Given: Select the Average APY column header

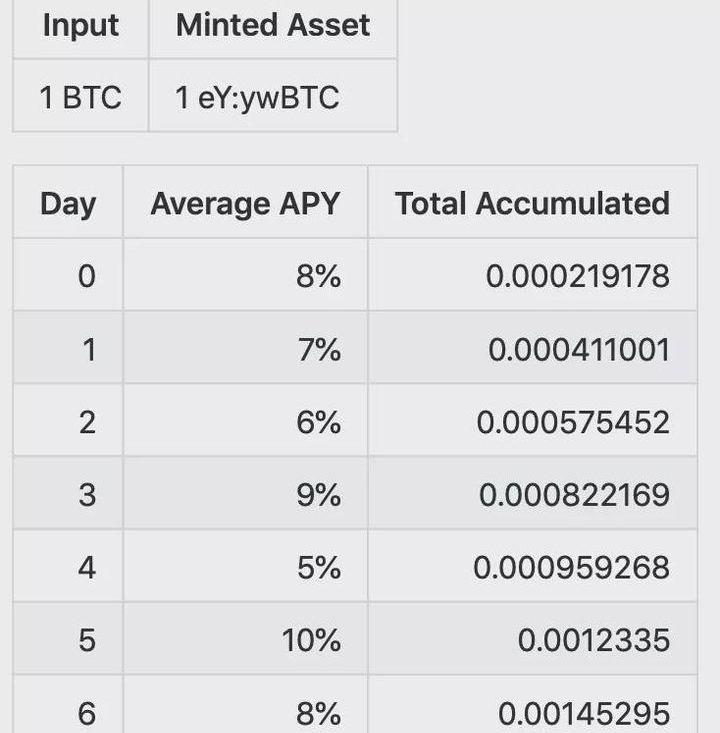Looking at the screenshot, I should 245,203.
